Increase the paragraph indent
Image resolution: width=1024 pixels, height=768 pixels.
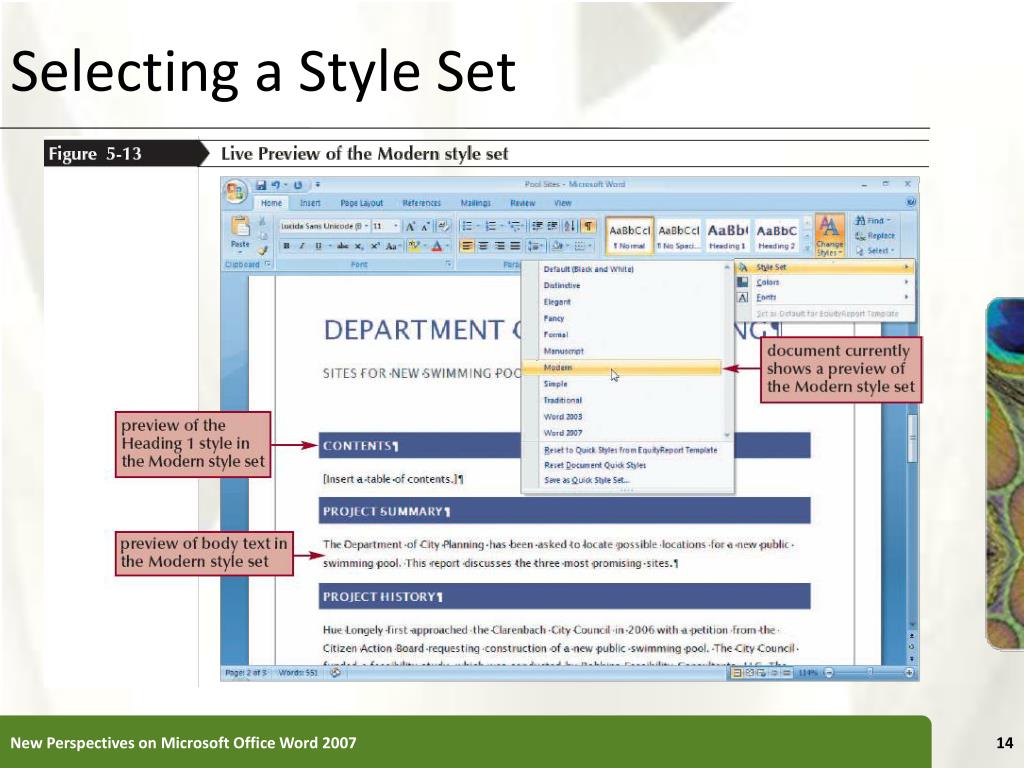click(552, 227)
